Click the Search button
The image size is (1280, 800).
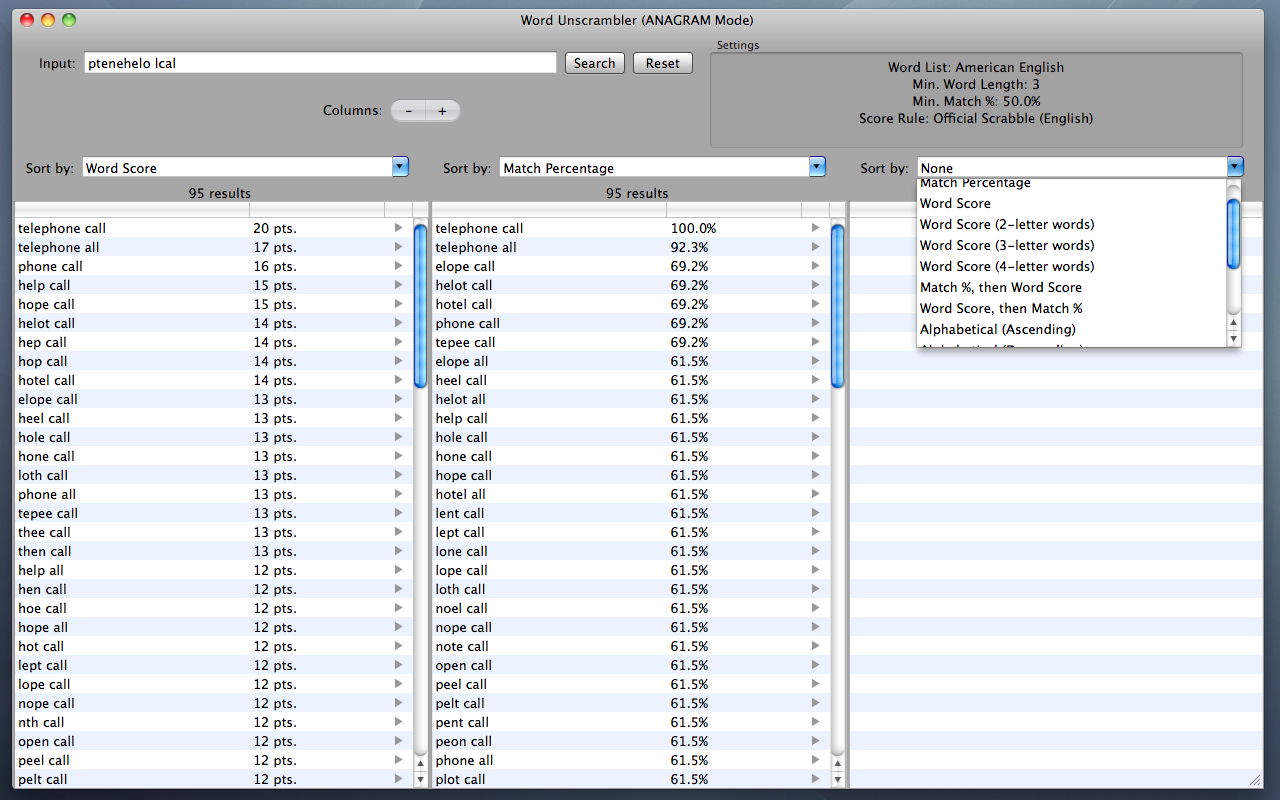click(x=595, y=63)
